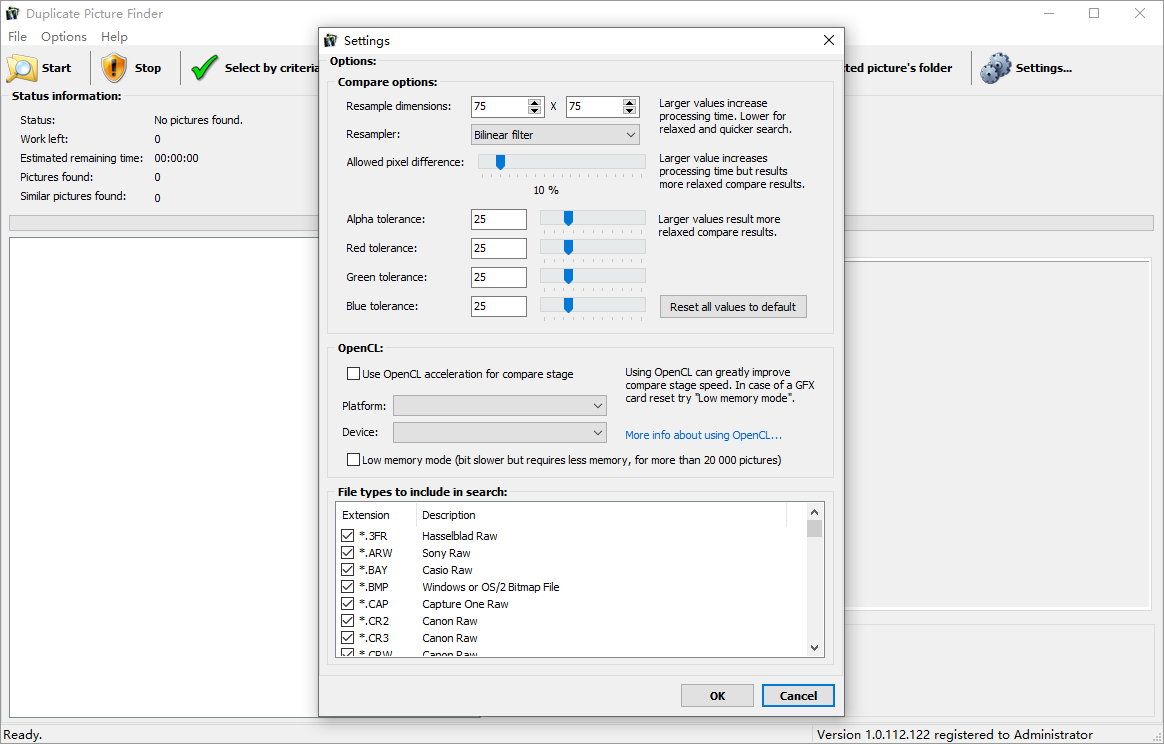
Task: Click the version registration status bar text
Action: click(955, 734)
